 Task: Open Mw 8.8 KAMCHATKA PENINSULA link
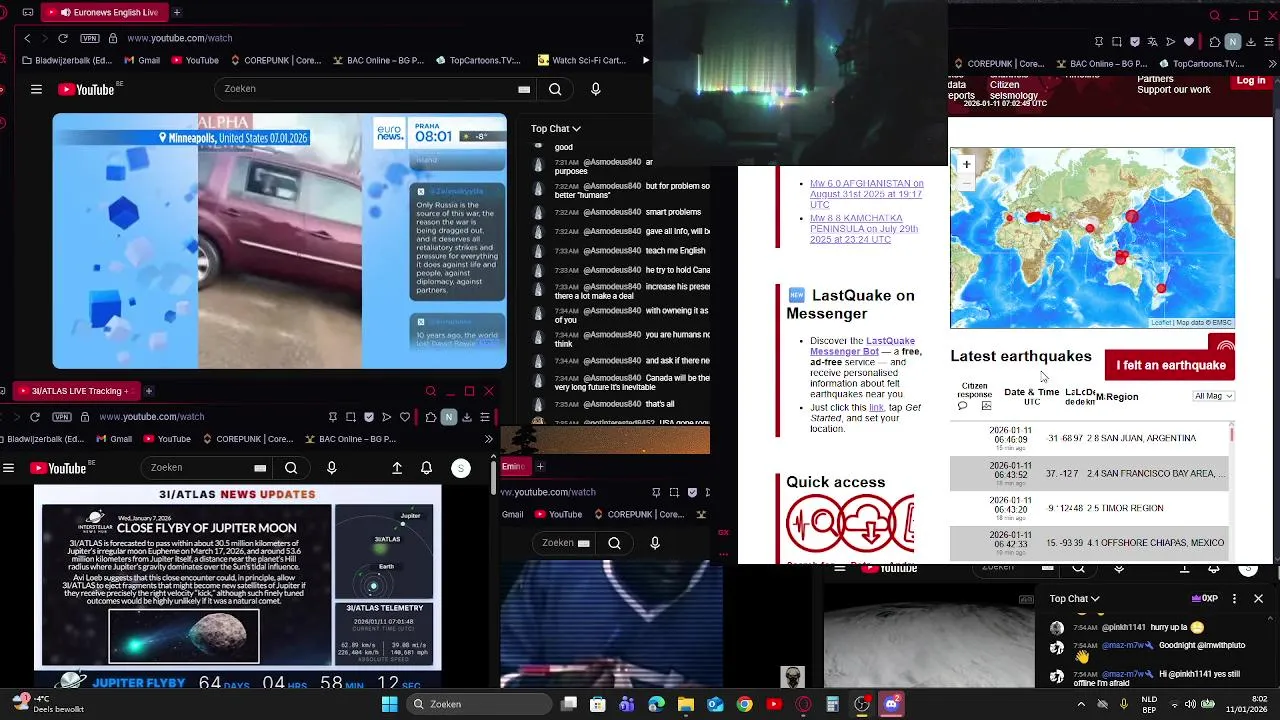point(864,229)
